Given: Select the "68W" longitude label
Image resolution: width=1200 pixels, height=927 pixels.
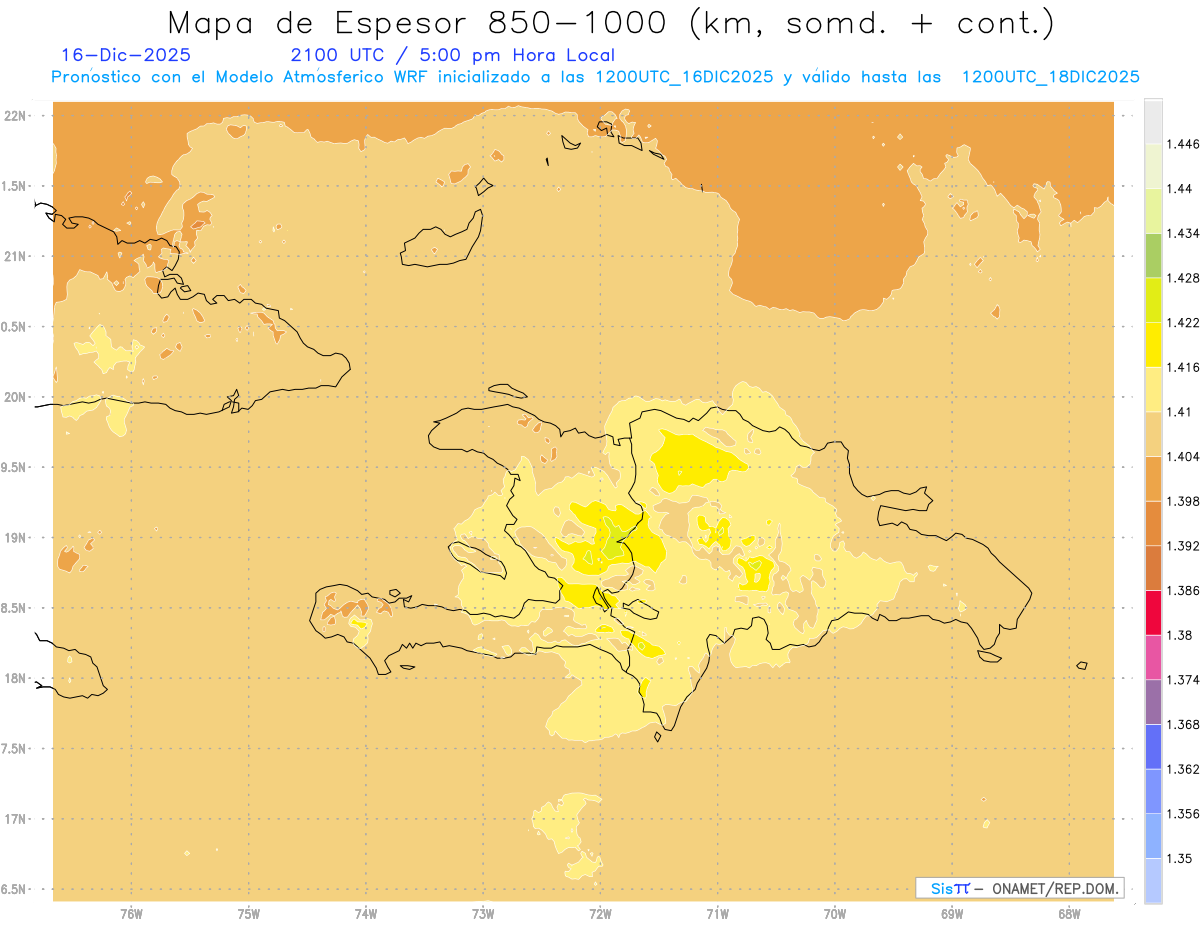Looking at the screenshot, I should click(1068, 913).
